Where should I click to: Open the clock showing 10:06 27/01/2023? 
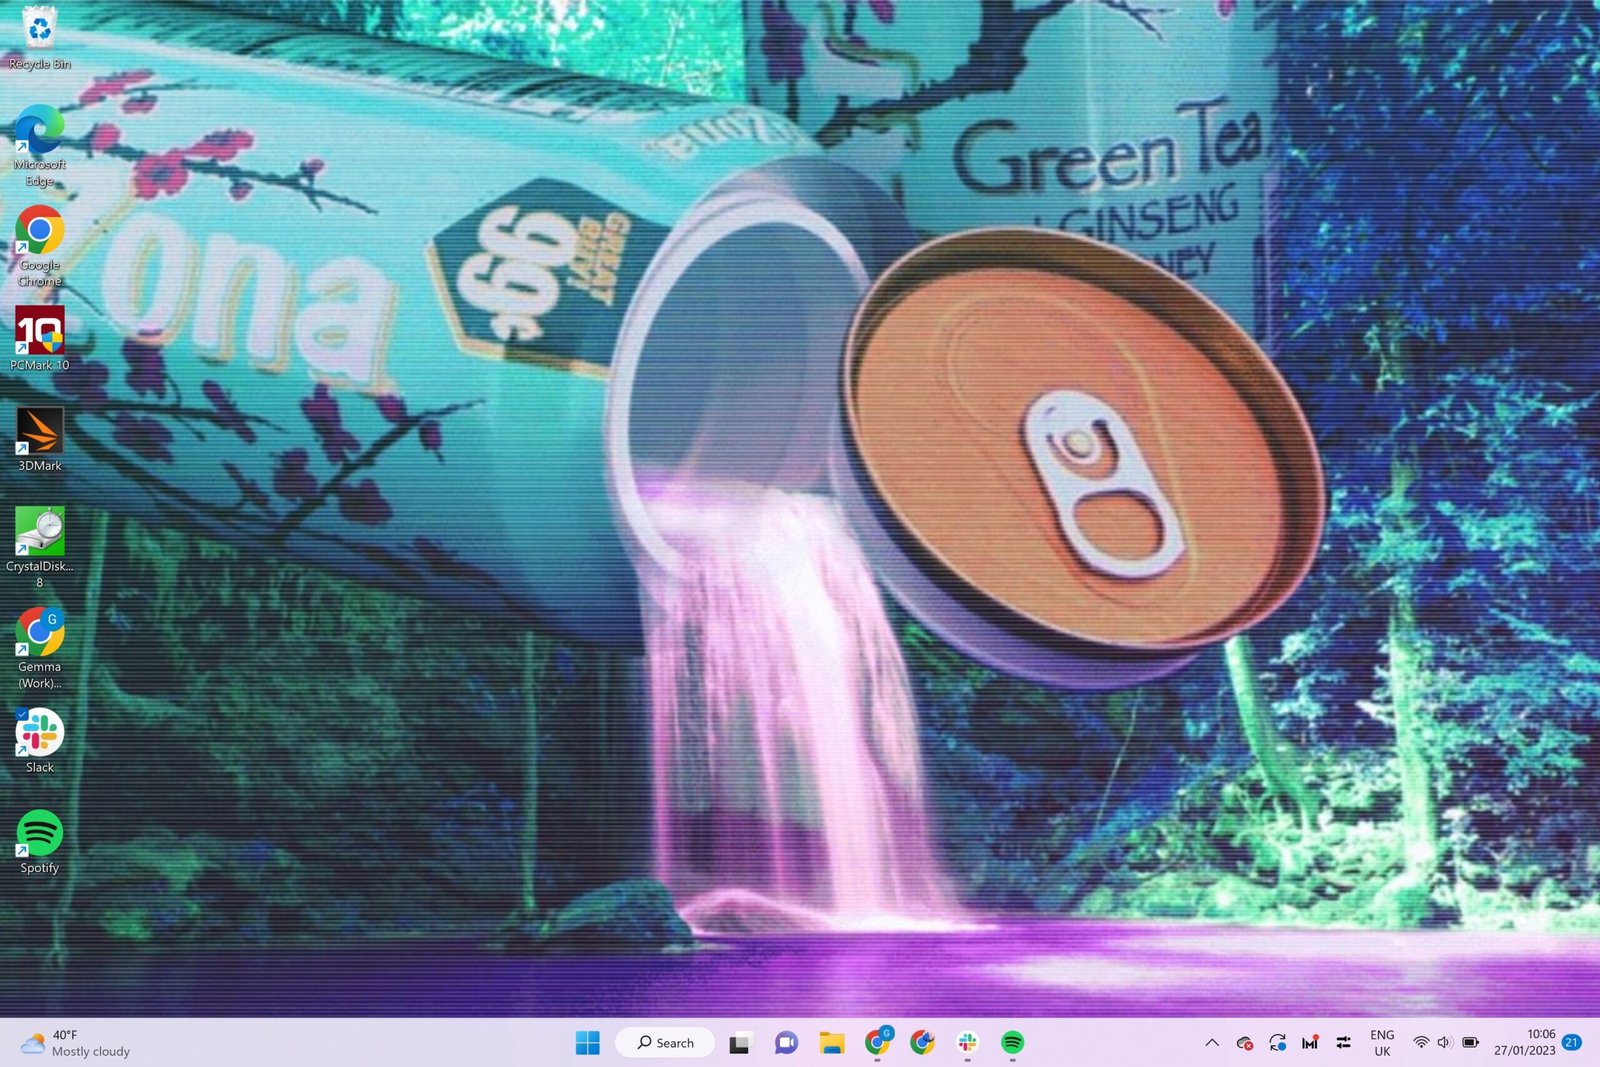(1525, 1043)
